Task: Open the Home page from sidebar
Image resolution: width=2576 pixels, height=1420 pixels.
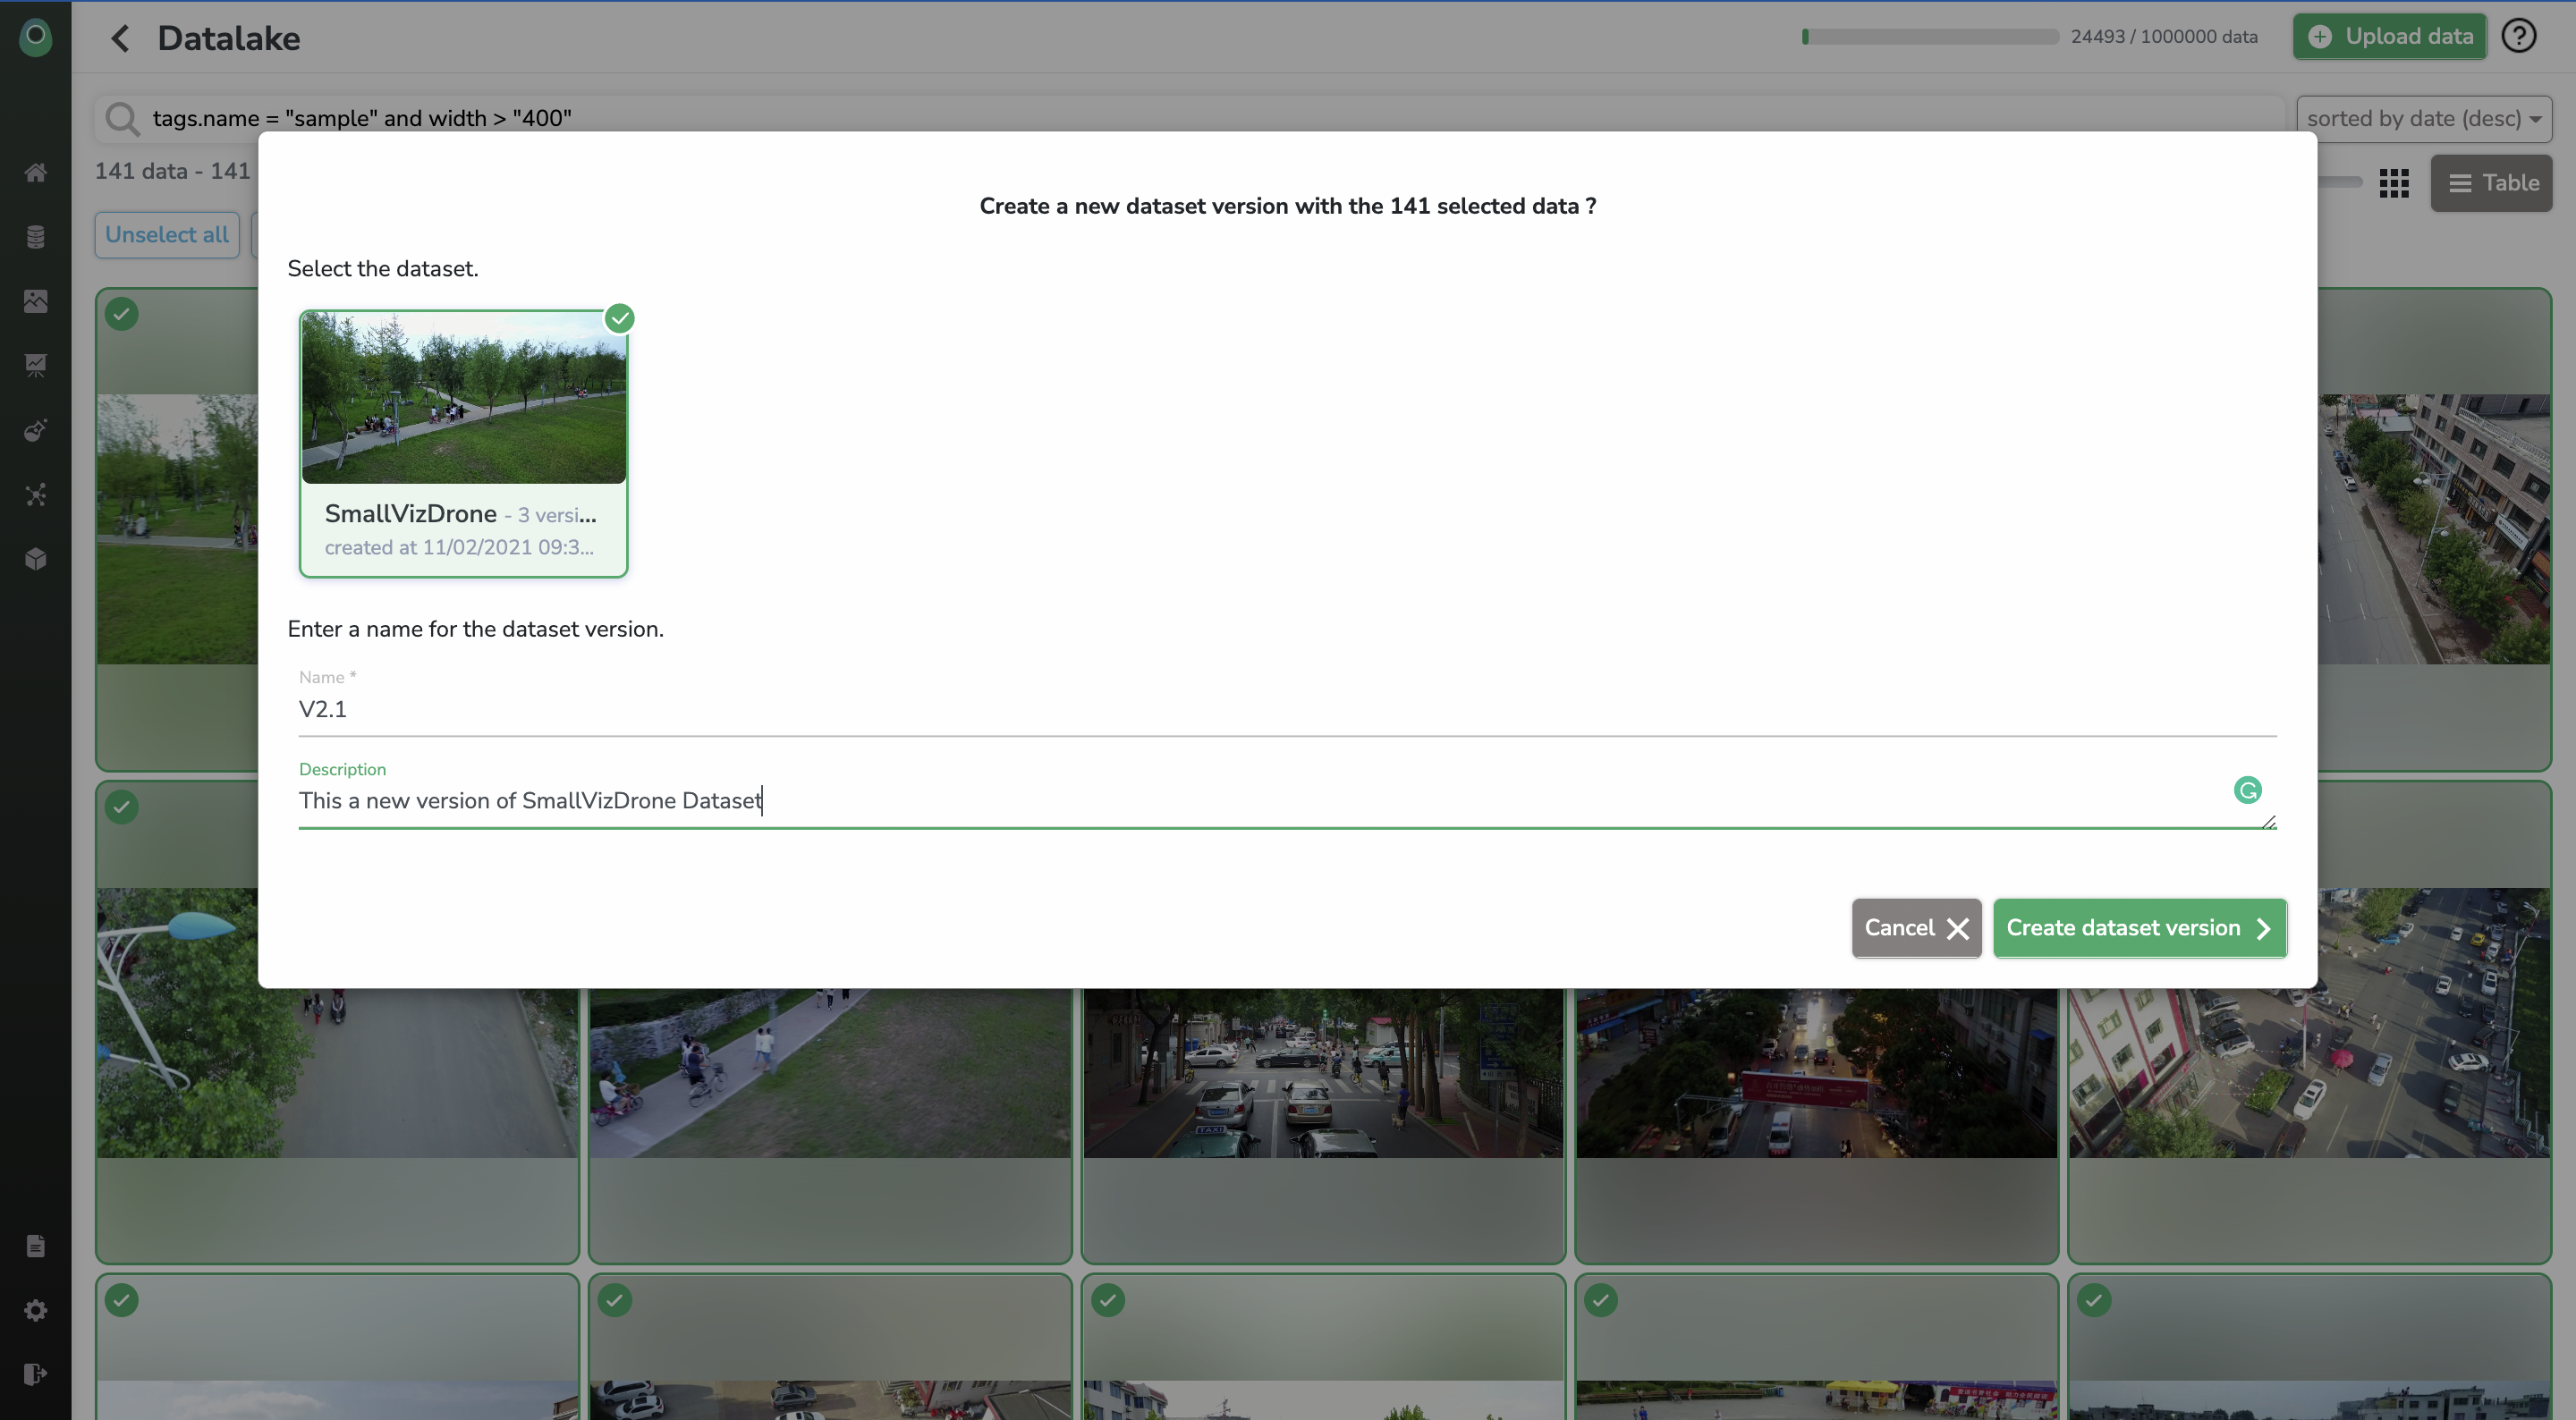Action: 36,173
